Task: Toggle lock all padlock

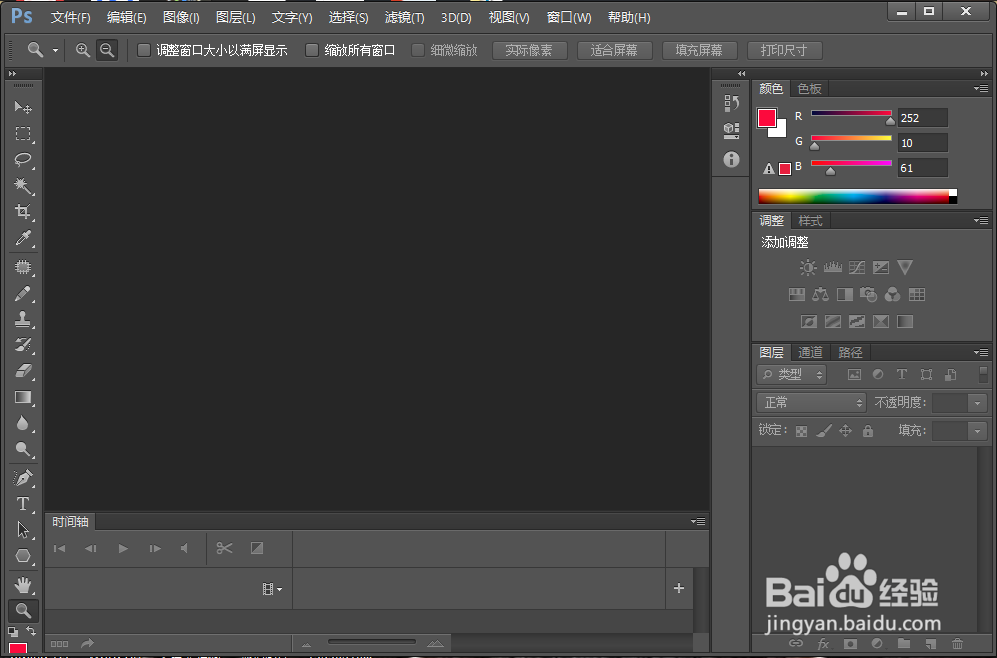Action: 867,431
